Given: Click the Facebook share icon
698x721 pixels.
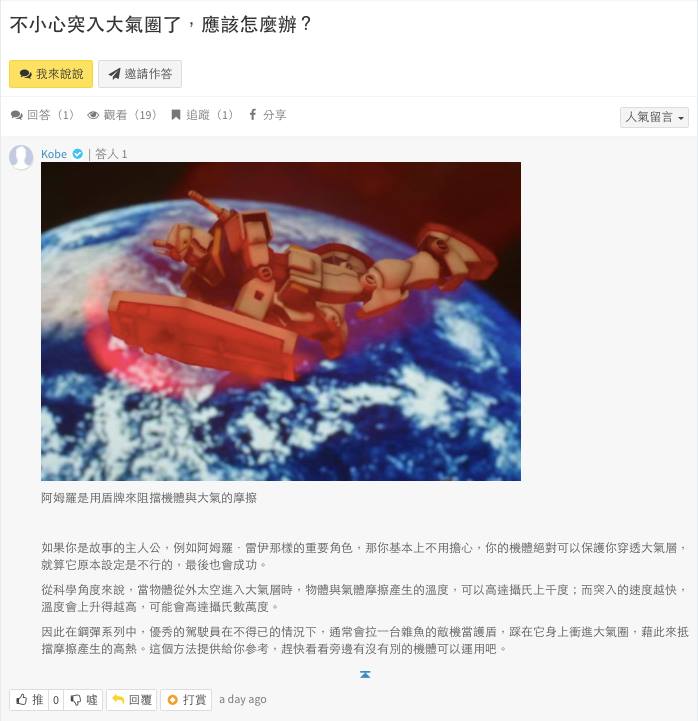Looking at the screenshot, I should pos(252,114).
